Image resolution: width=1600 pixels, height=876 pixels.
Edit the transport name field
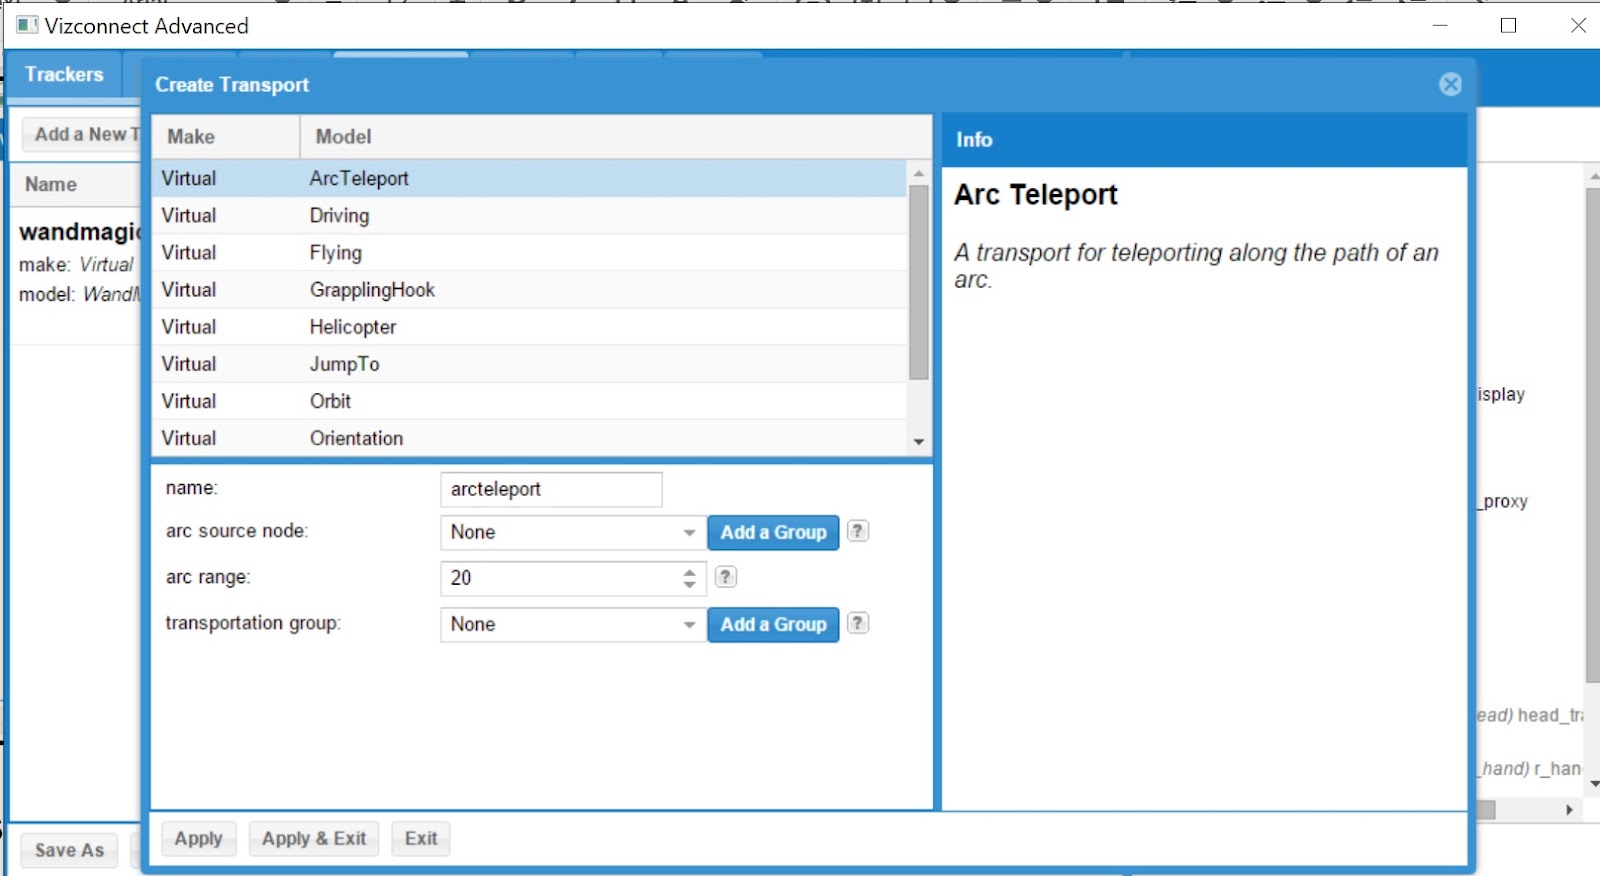[551, 489]
